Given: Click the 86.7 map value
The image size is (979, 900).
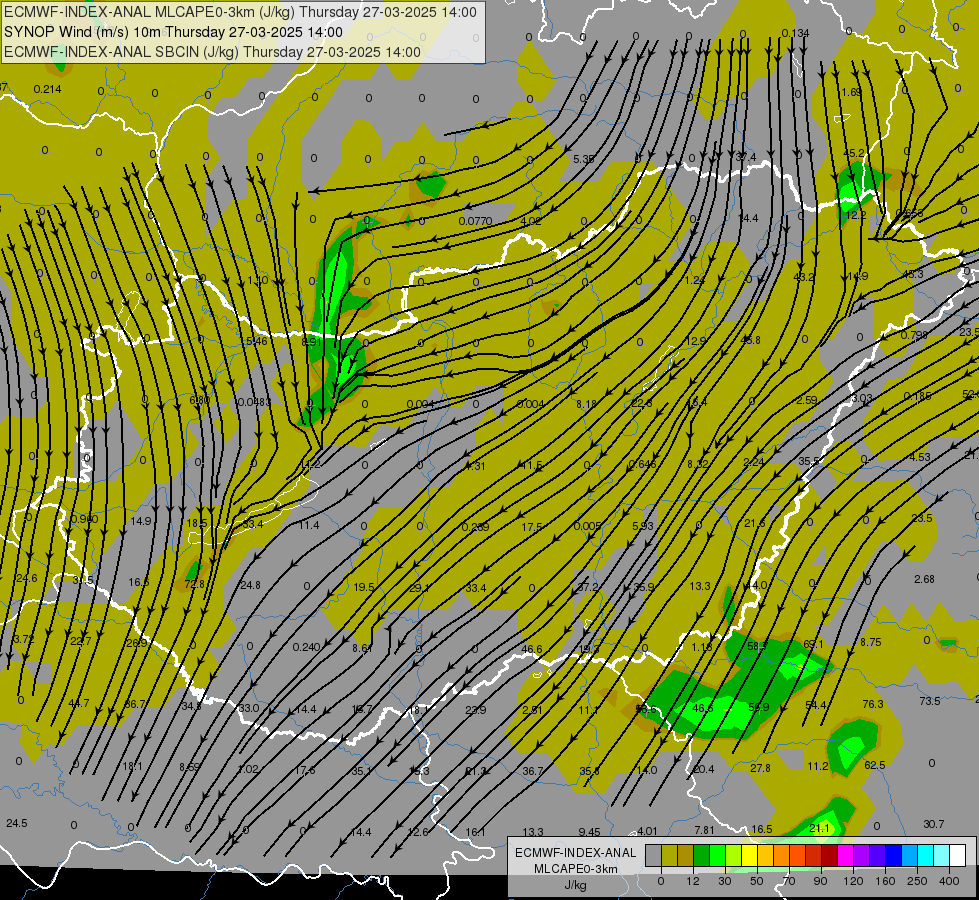Looking at the screenshot, I should click(135, 704).
